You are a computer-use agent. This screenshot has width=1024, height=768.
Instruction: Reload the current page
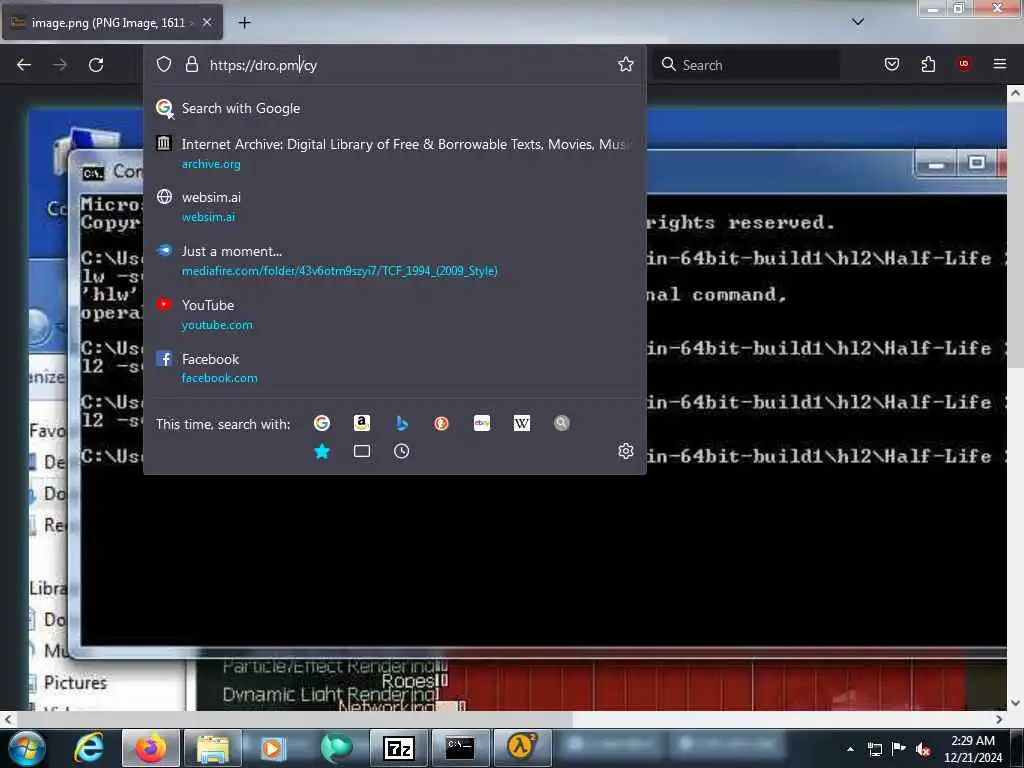click(96, 65)
